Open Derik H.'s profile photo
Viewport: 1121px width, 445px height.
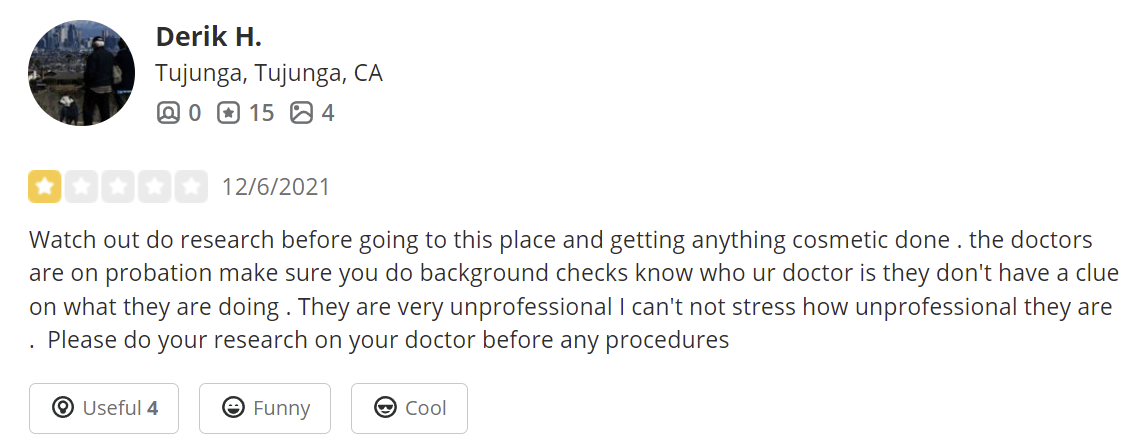tap(82, 73)
